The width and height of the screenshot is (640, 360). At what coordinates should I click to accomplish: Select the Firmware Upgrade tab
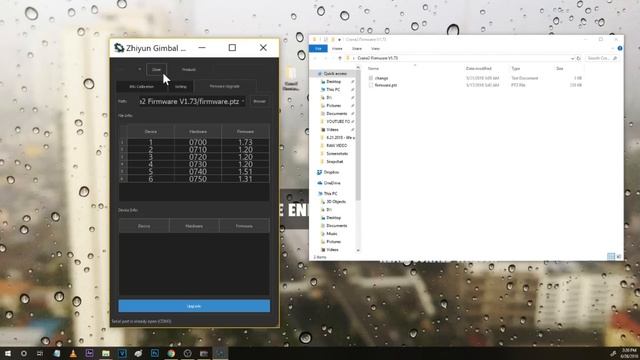(x=224, y=86)
